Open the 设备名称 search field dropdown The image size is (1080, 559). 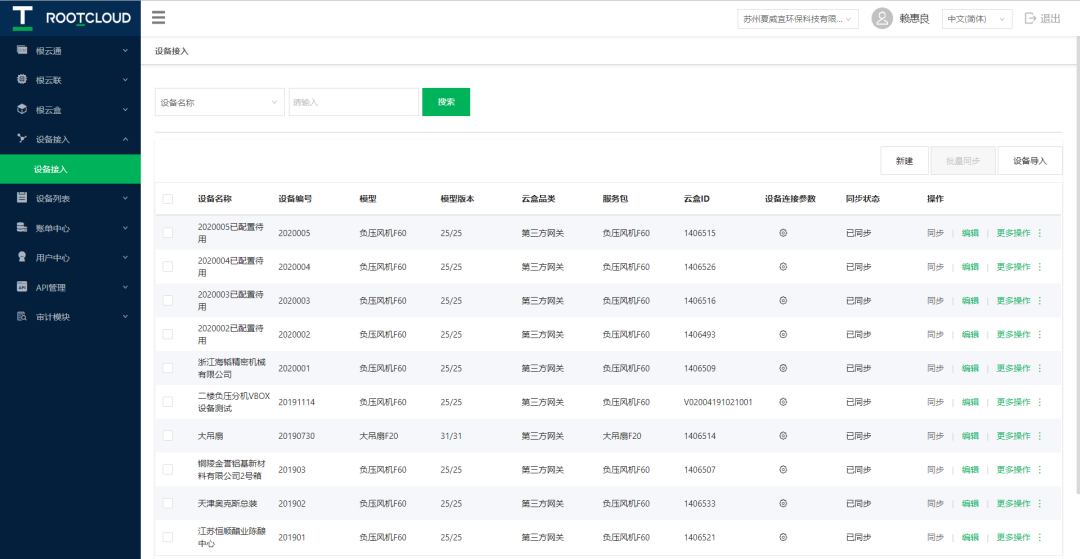click(x=220, y=102)
